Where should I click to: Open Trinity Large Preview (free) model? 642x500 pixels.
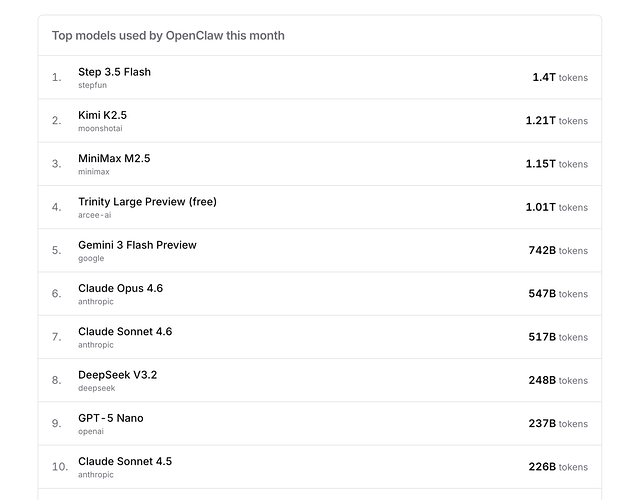coord(147,201)
